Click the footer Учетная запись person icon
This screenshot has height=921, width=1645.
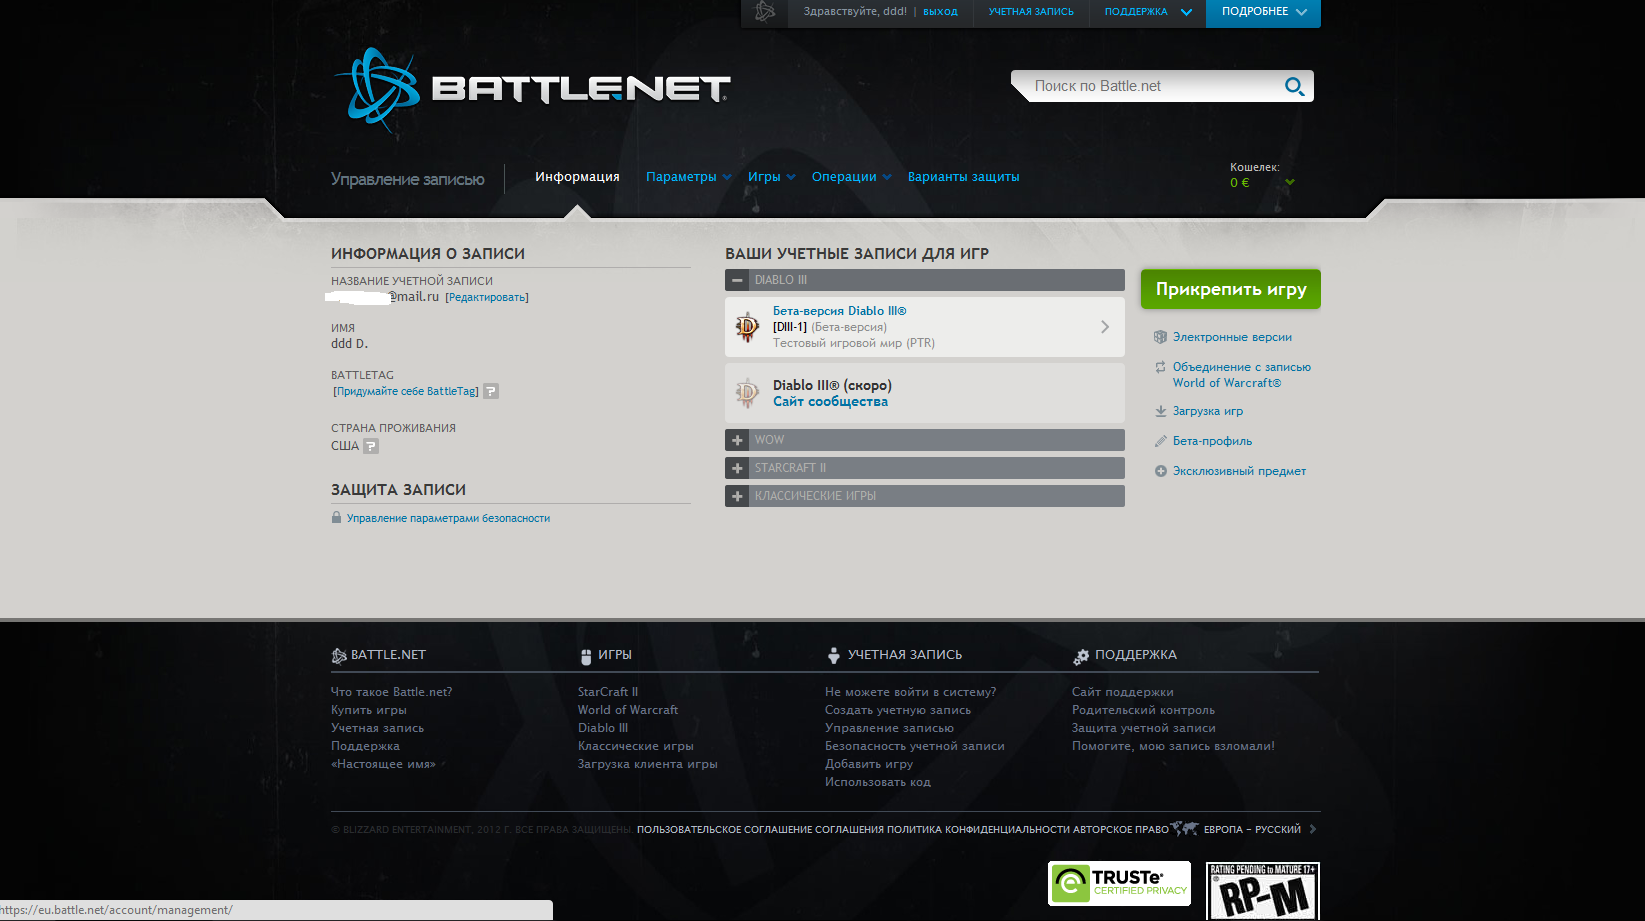tap(834, 655)
